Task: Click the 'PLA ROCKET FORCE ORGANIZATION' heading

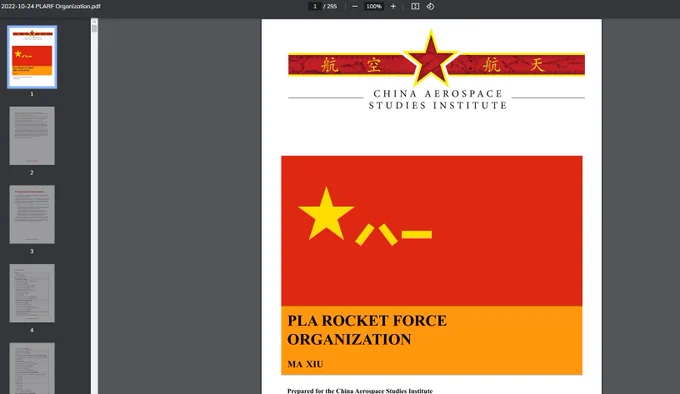Action: [367, 330]
